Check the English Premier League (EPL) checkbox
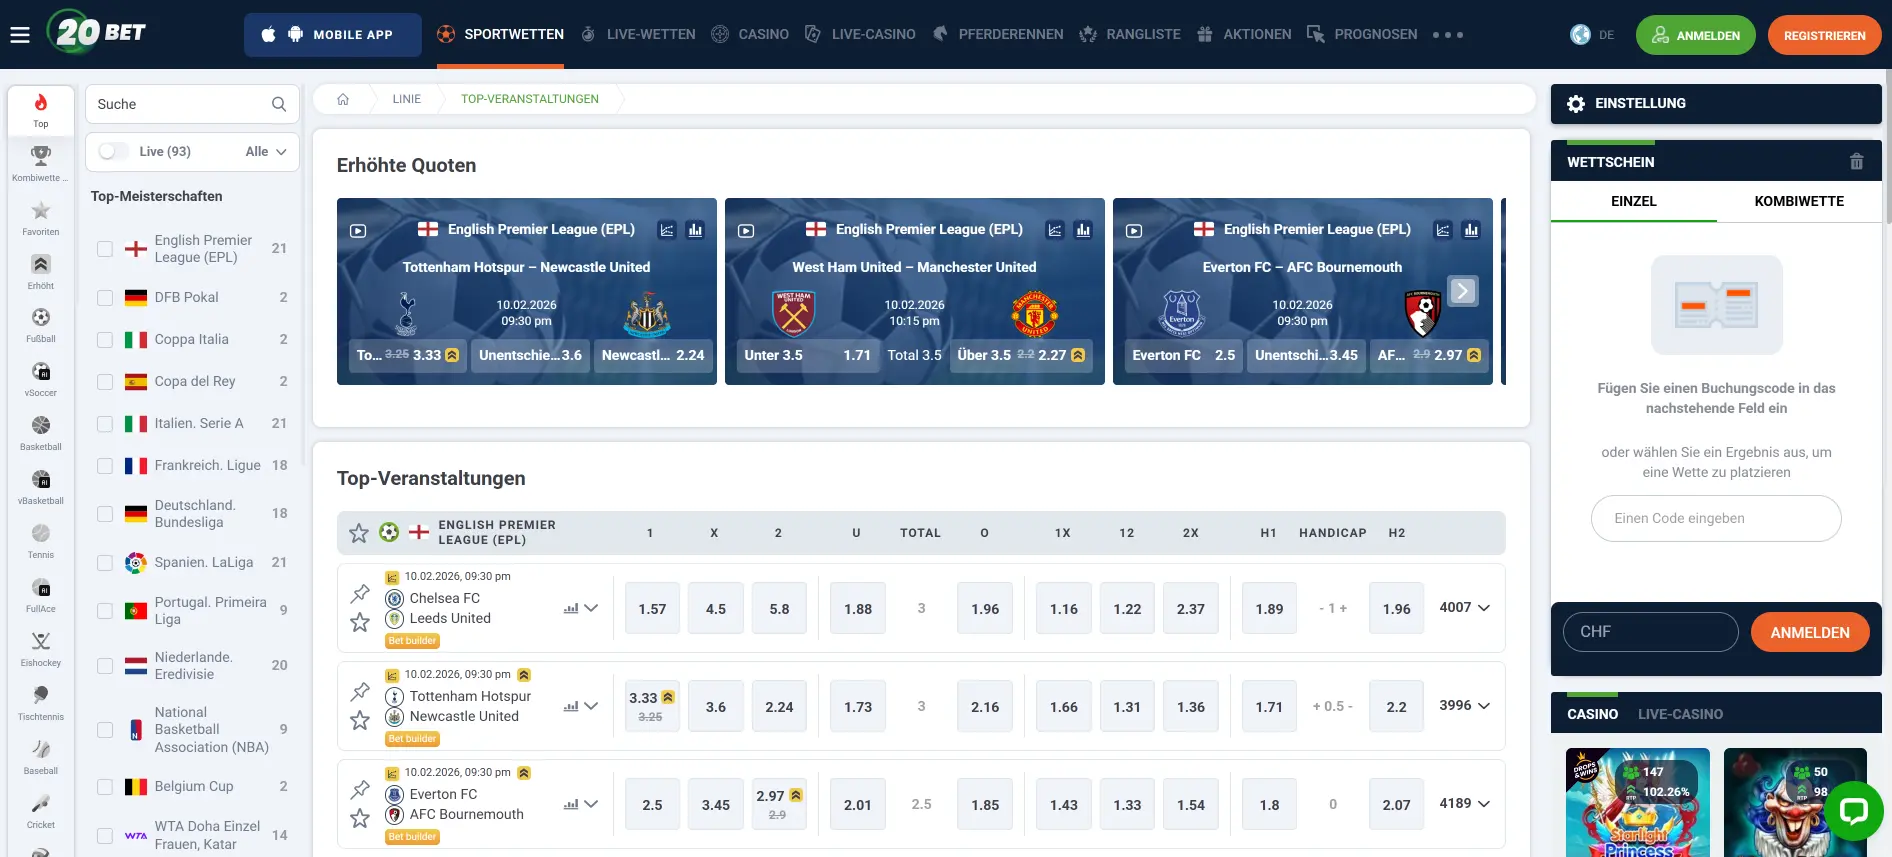This screenshot has width=1892, height=857. 105,249
